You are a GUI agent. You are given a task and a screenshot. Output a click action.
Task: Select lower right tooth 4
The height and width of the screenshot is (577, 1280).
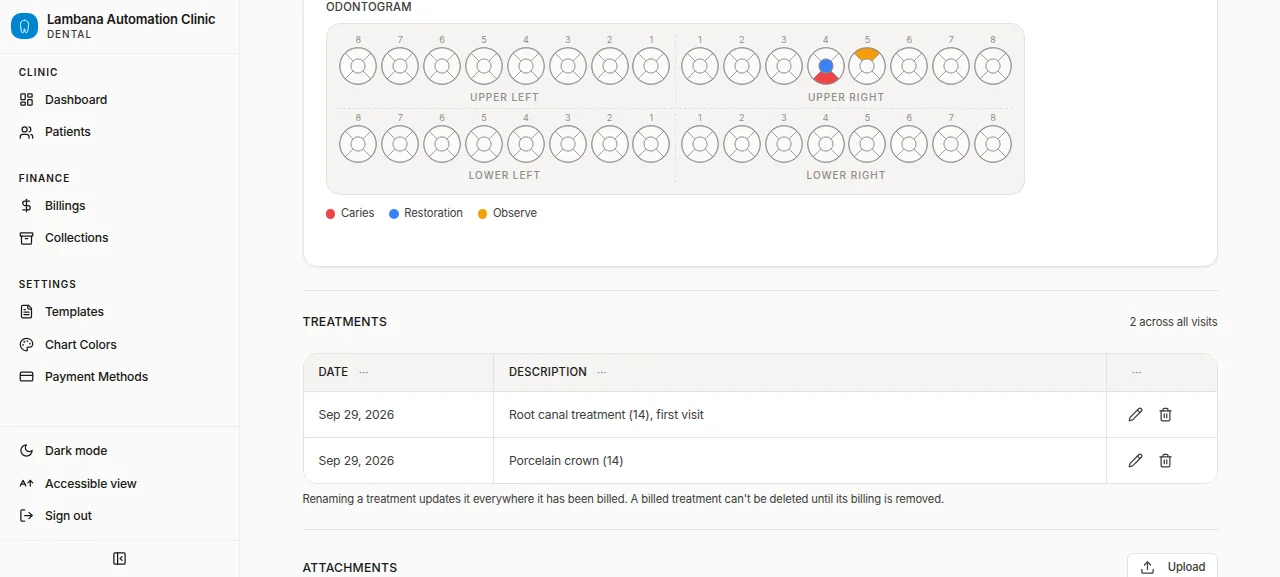[x=826, y=145]
